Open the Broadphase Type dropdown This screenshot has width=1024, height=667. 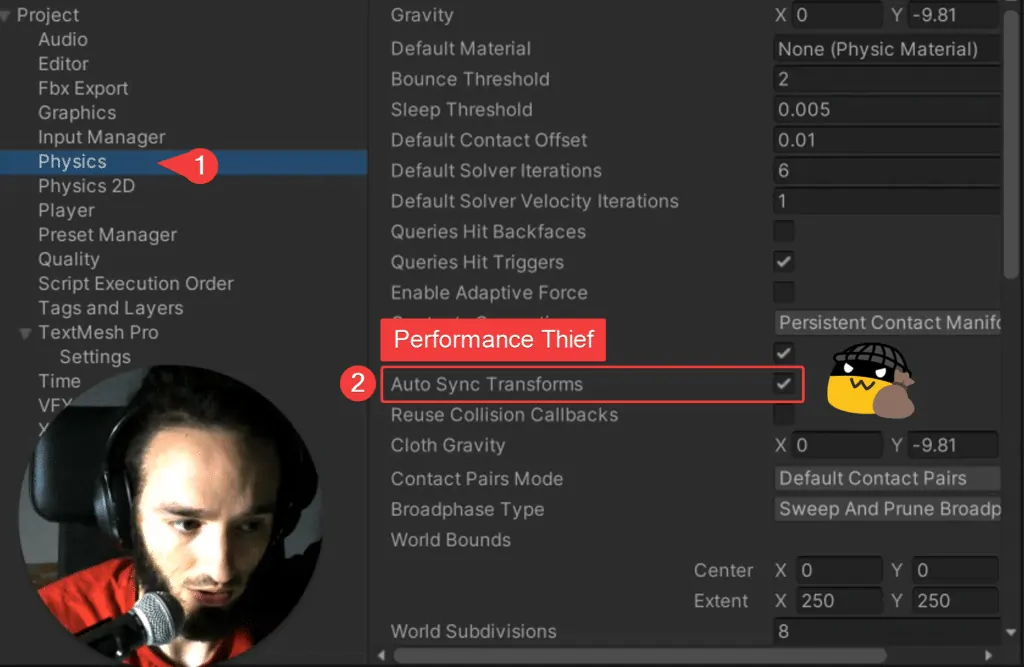point(887,509)
